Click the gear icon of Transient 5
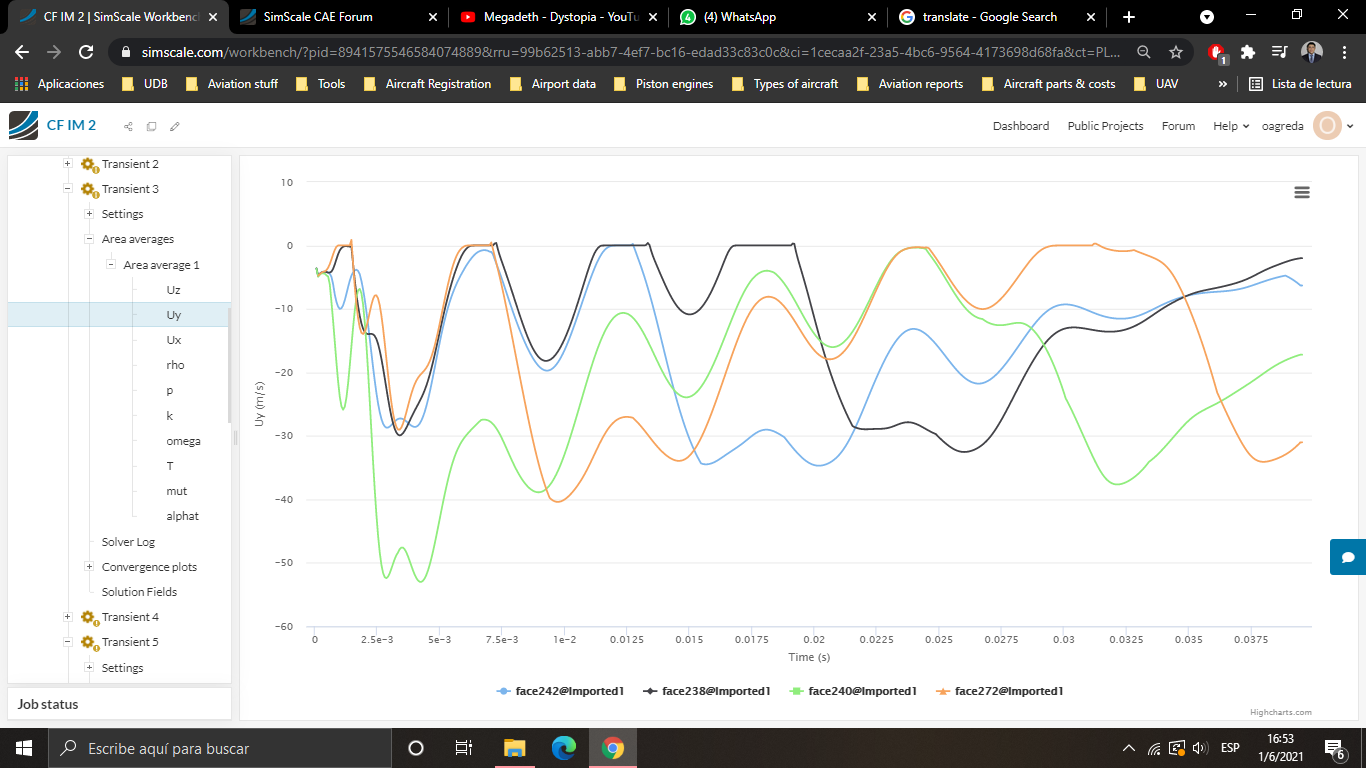 click(x=89, y=642)
